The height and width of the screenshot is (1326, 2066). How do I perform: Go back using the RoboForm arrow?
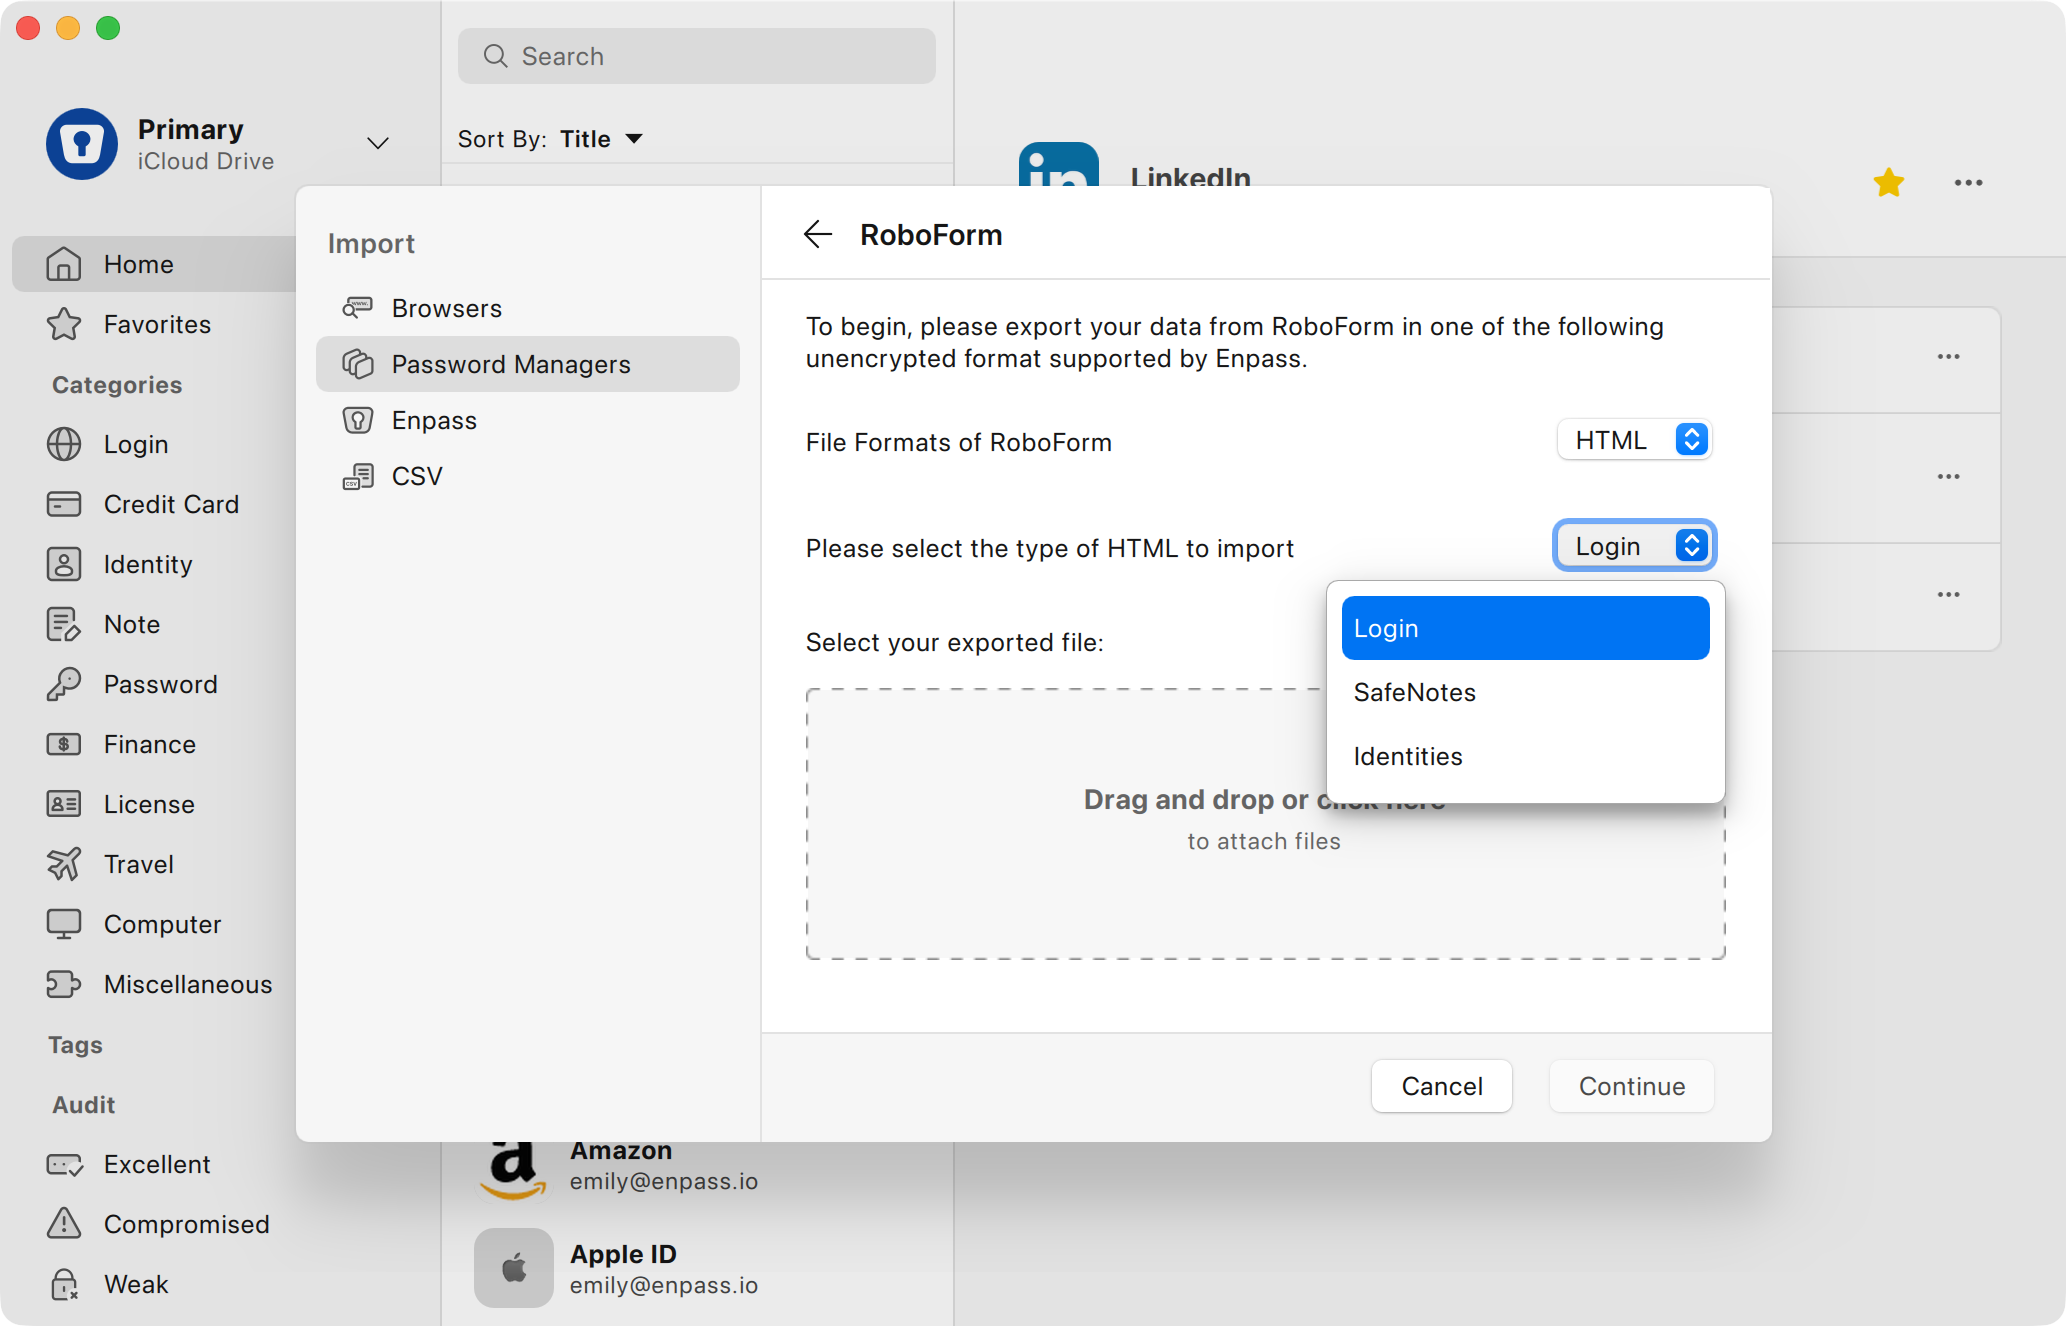pos(818,234)
